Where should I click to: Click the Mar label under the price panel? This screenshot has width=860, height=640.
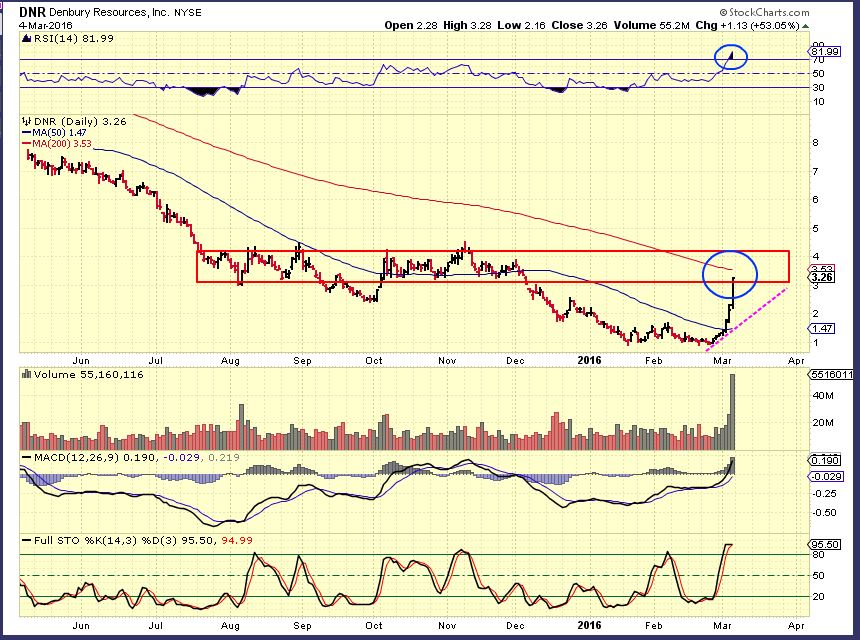[x=723, y=361]
